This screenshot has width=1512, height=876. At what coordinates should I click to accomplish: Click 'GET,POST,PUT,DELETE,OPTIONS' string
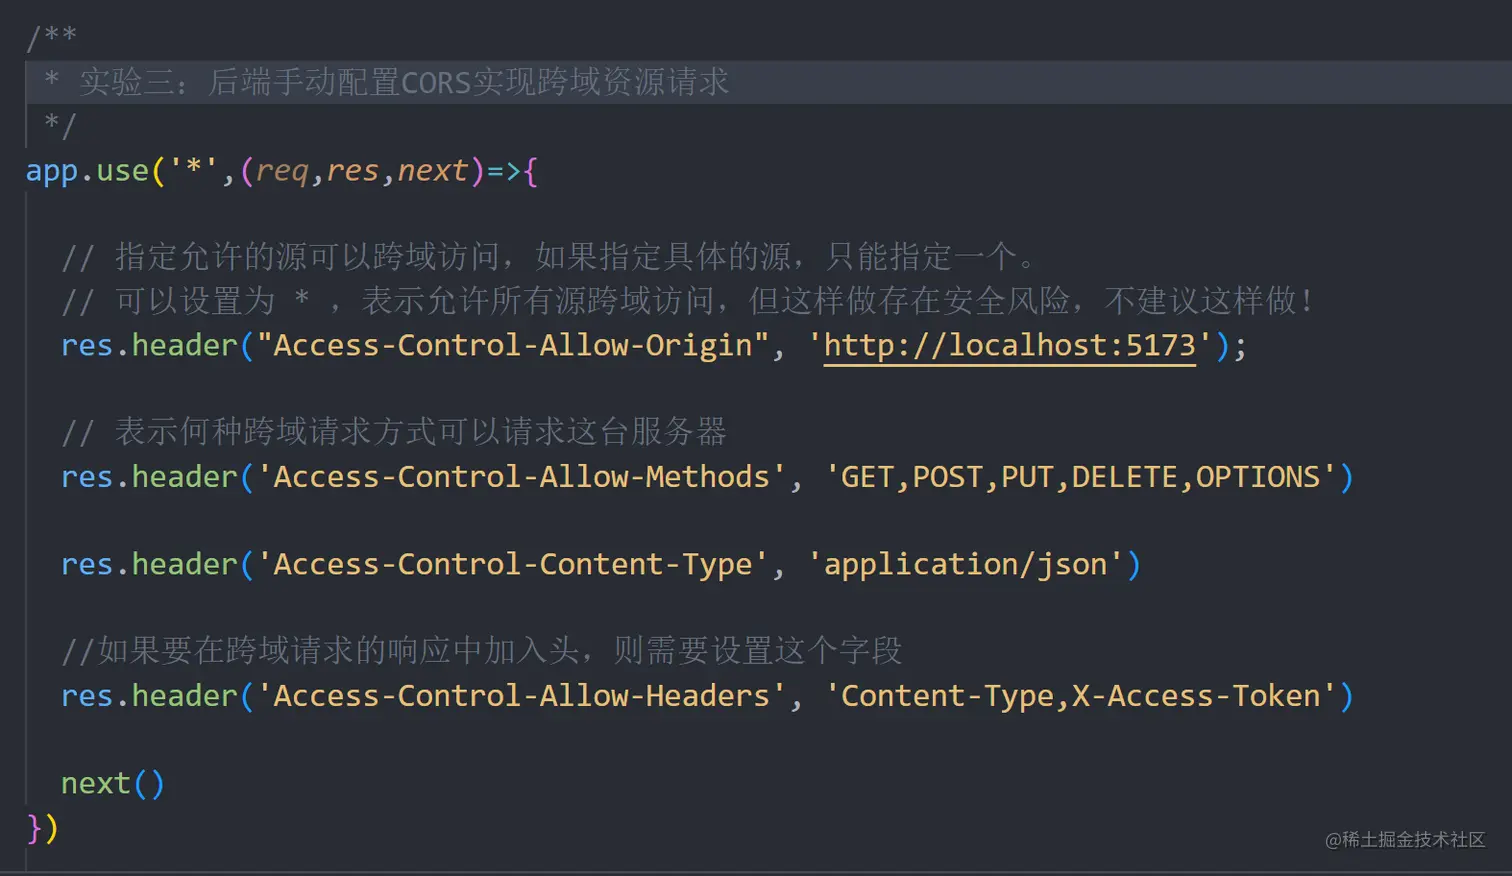[1081, 477]
